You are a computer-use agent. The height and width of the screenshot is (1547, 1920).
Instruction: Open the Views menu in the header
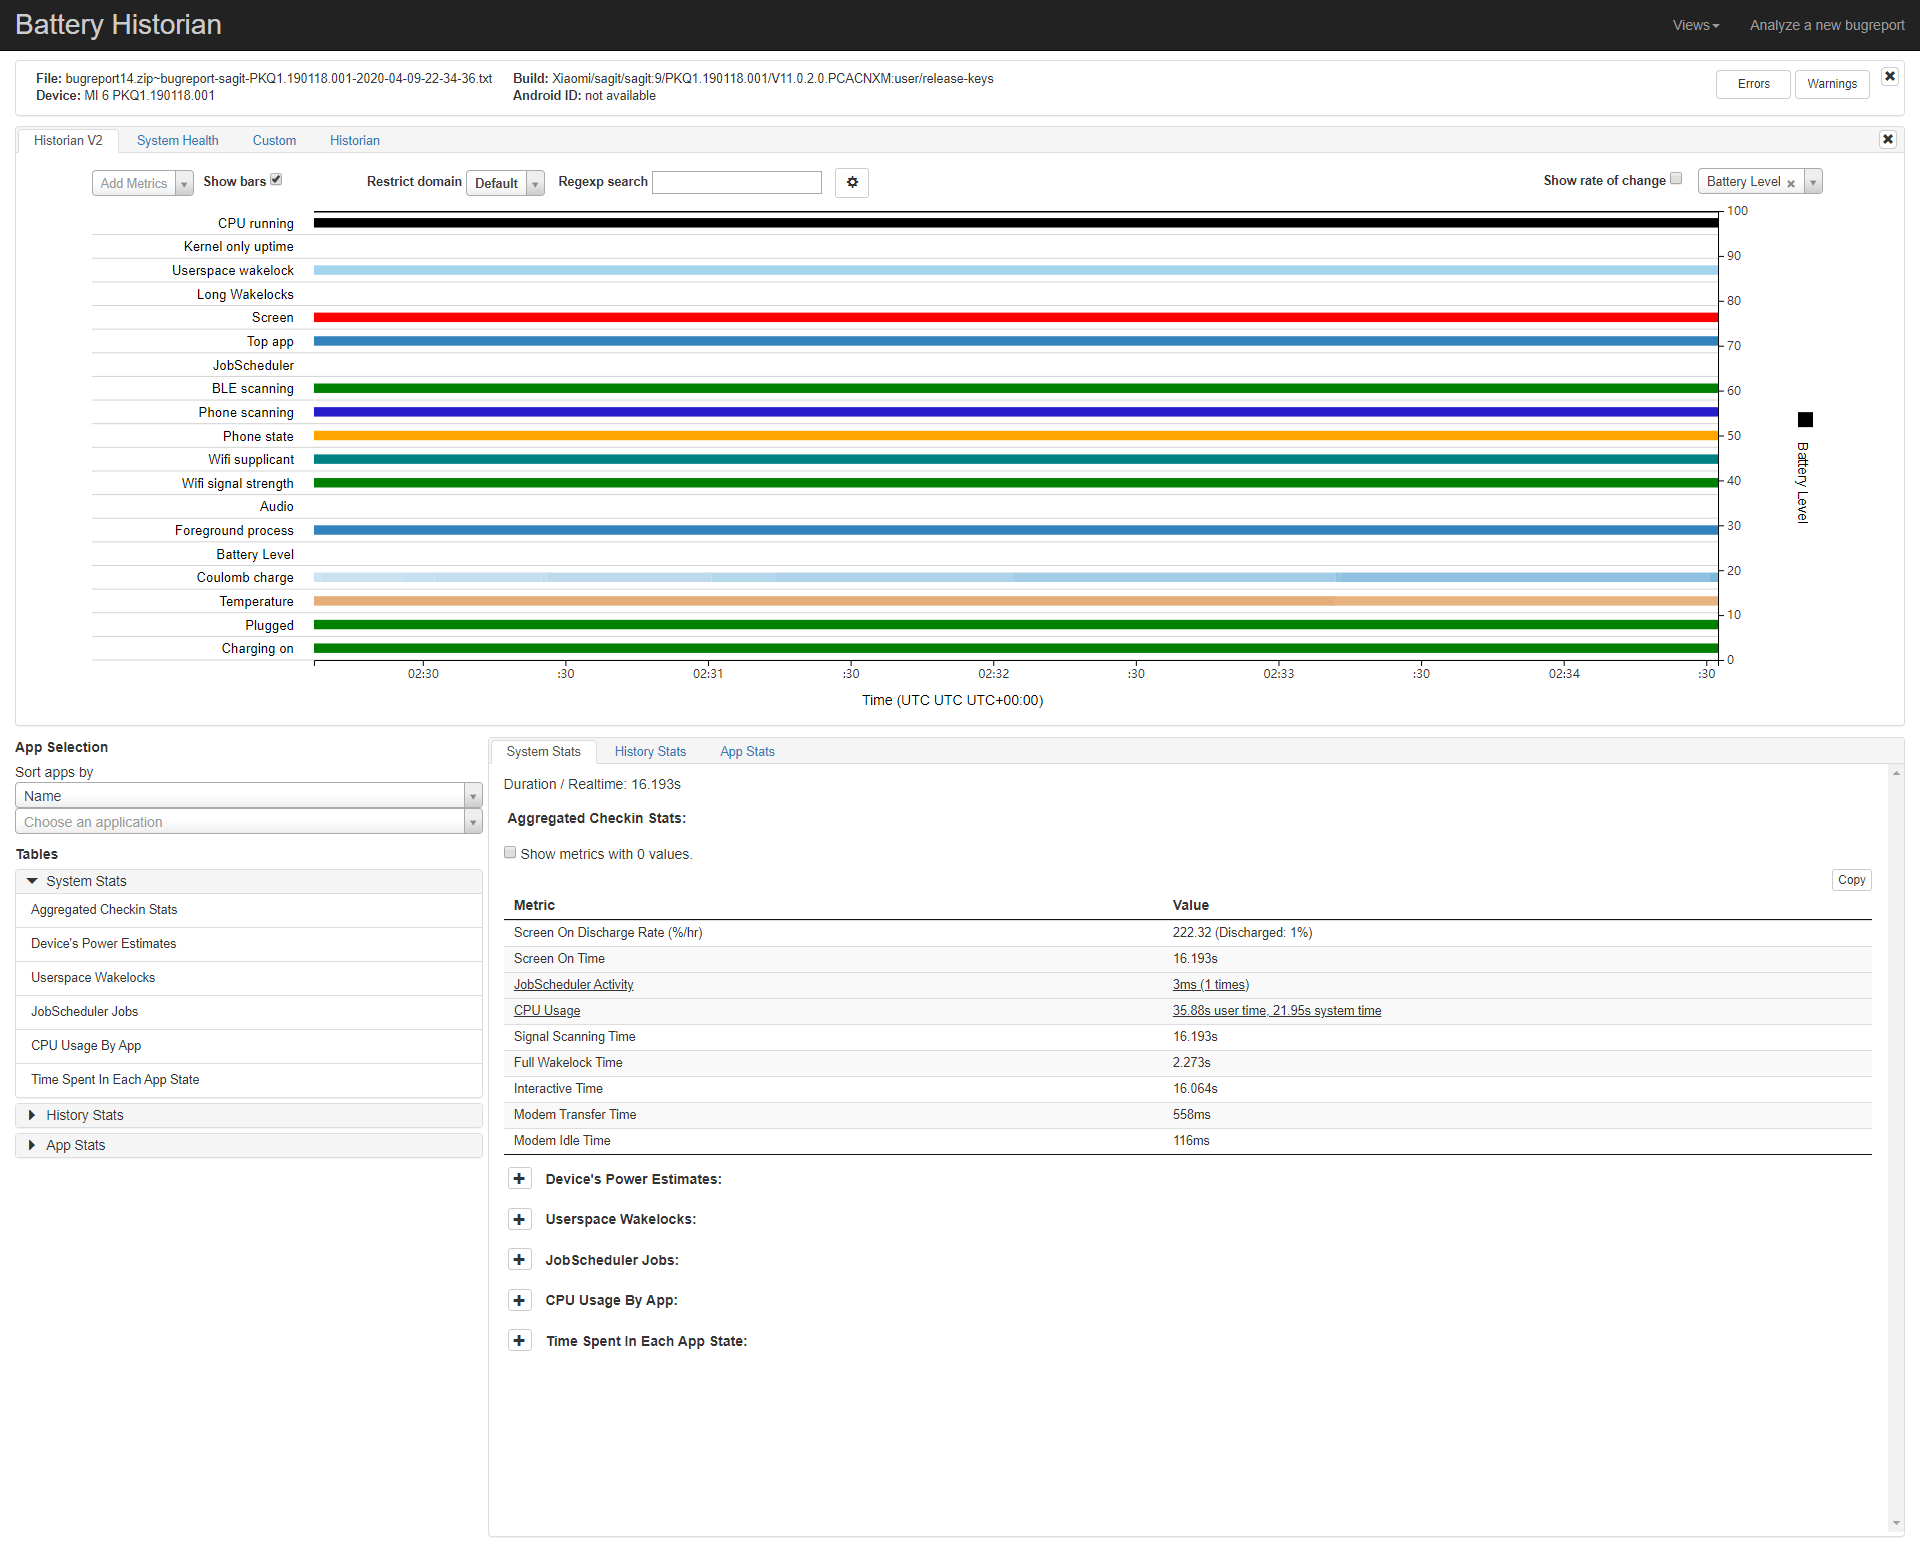(x=1696, y=25)
